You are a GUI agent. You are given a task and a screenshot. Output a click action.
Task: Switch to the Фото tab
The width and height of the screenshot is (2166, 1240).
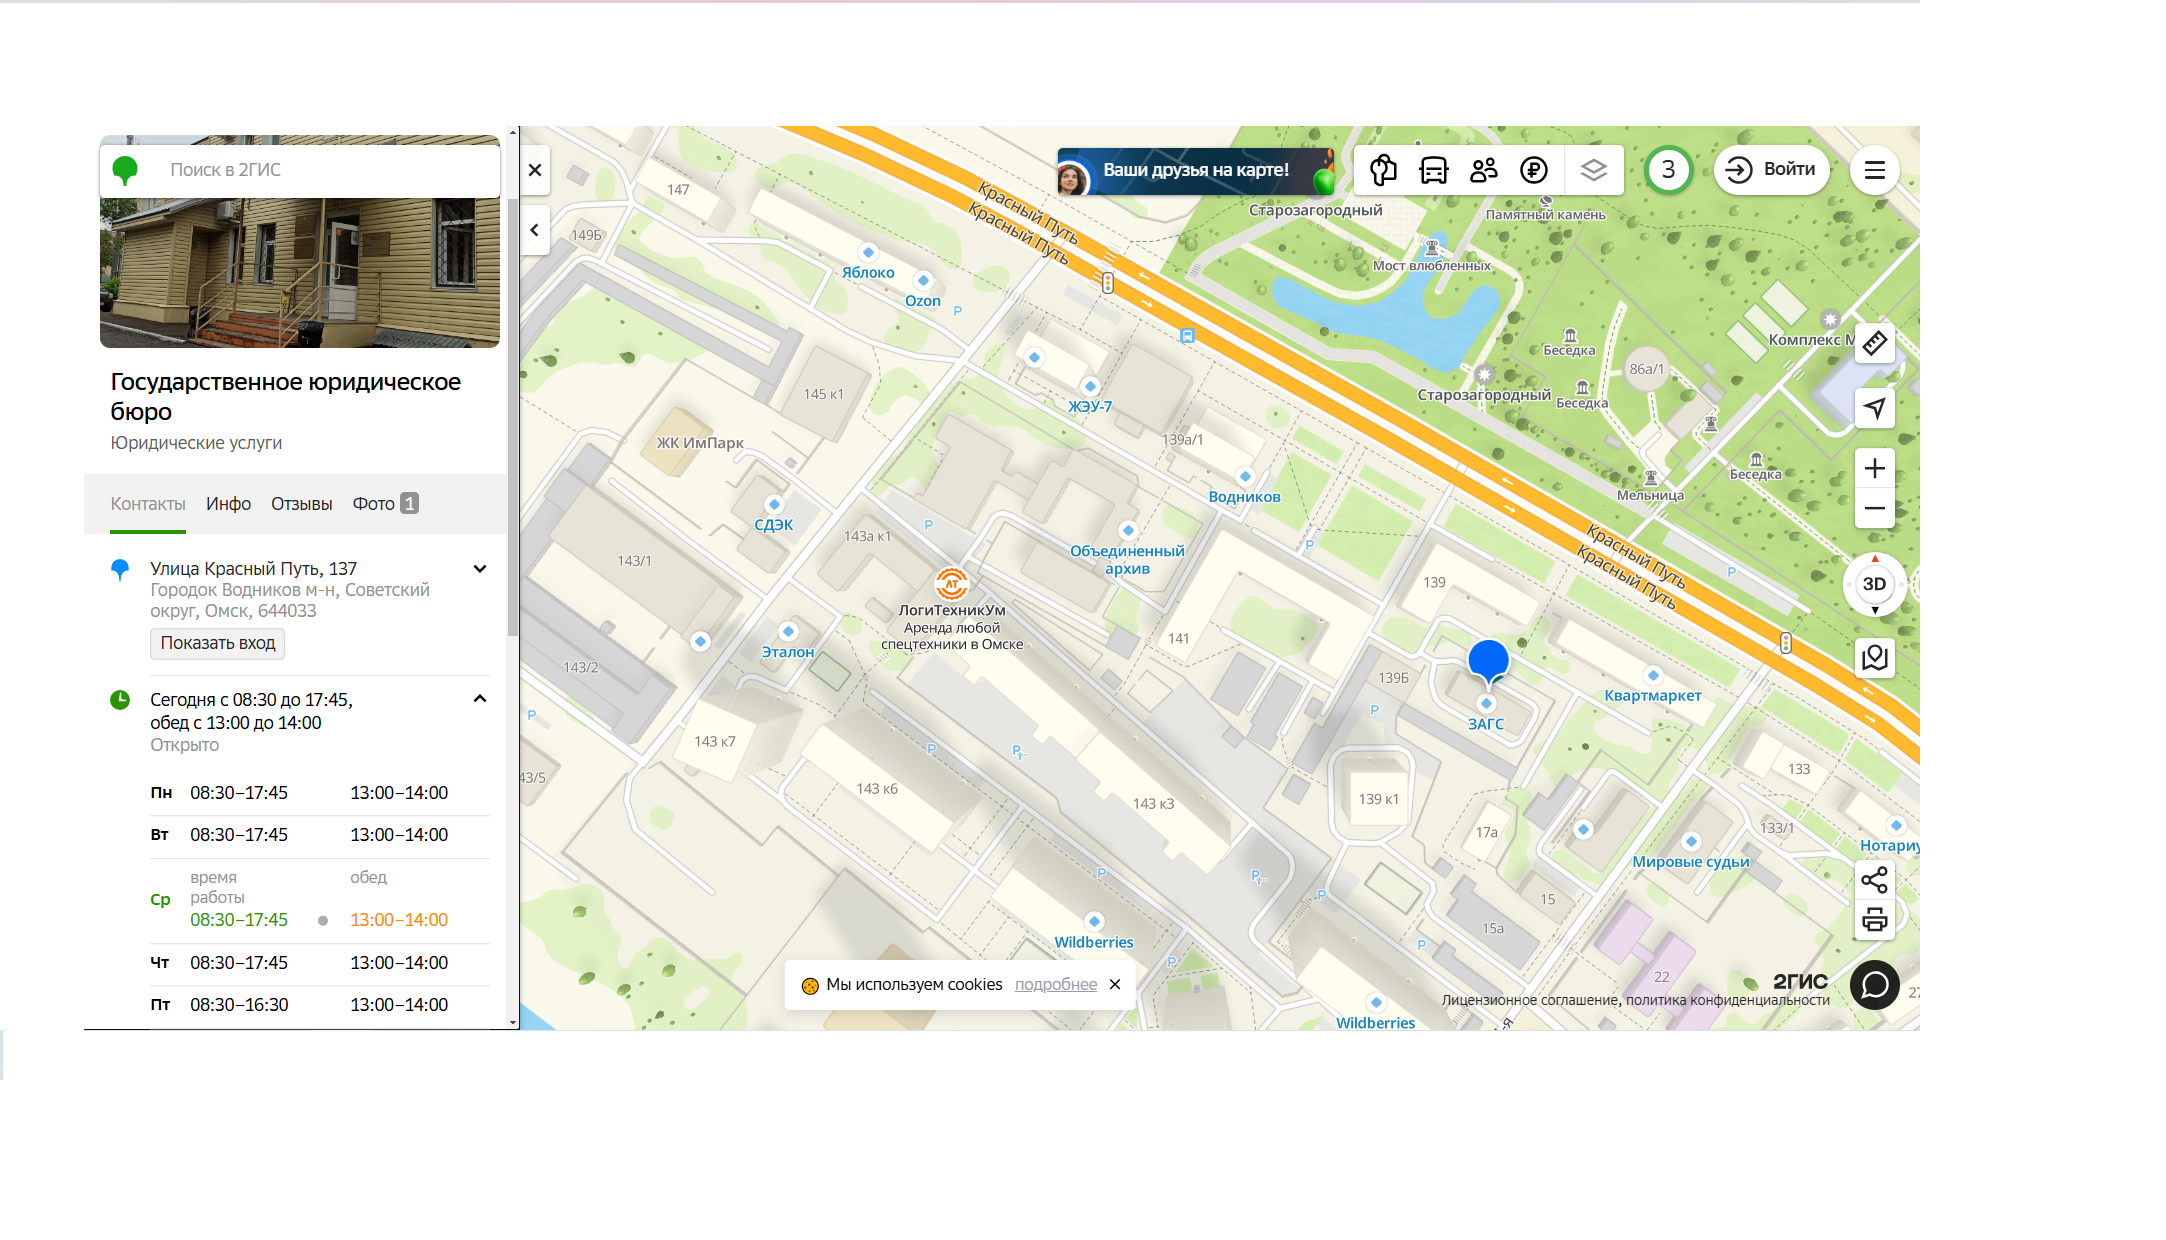(385, 504)
